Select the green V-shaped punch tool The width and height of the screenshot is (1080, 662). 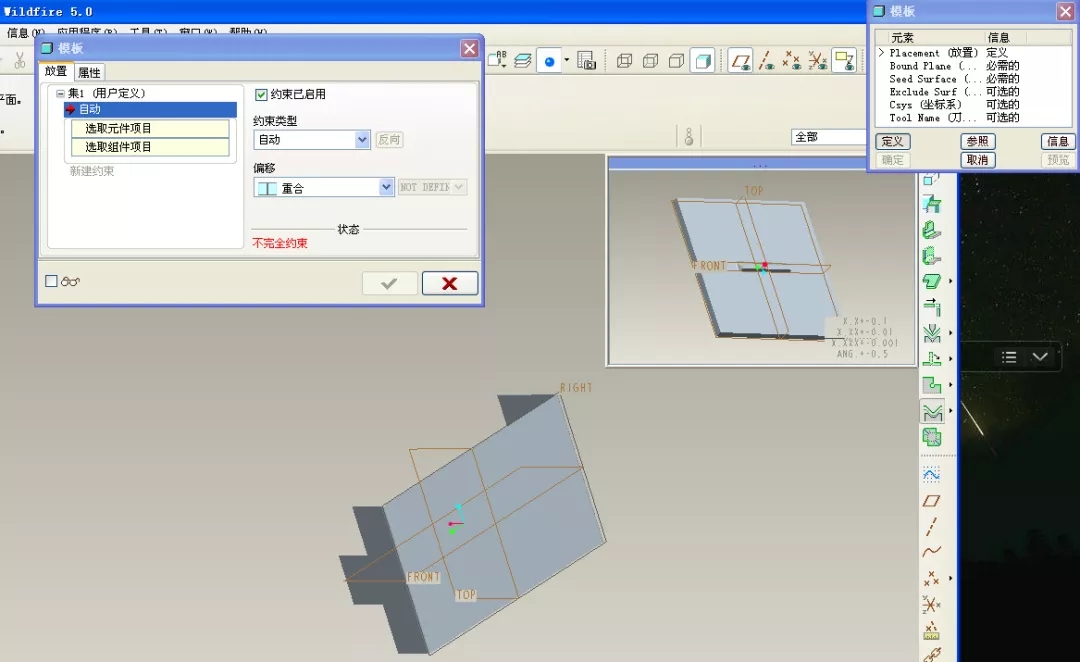(932, 333)
